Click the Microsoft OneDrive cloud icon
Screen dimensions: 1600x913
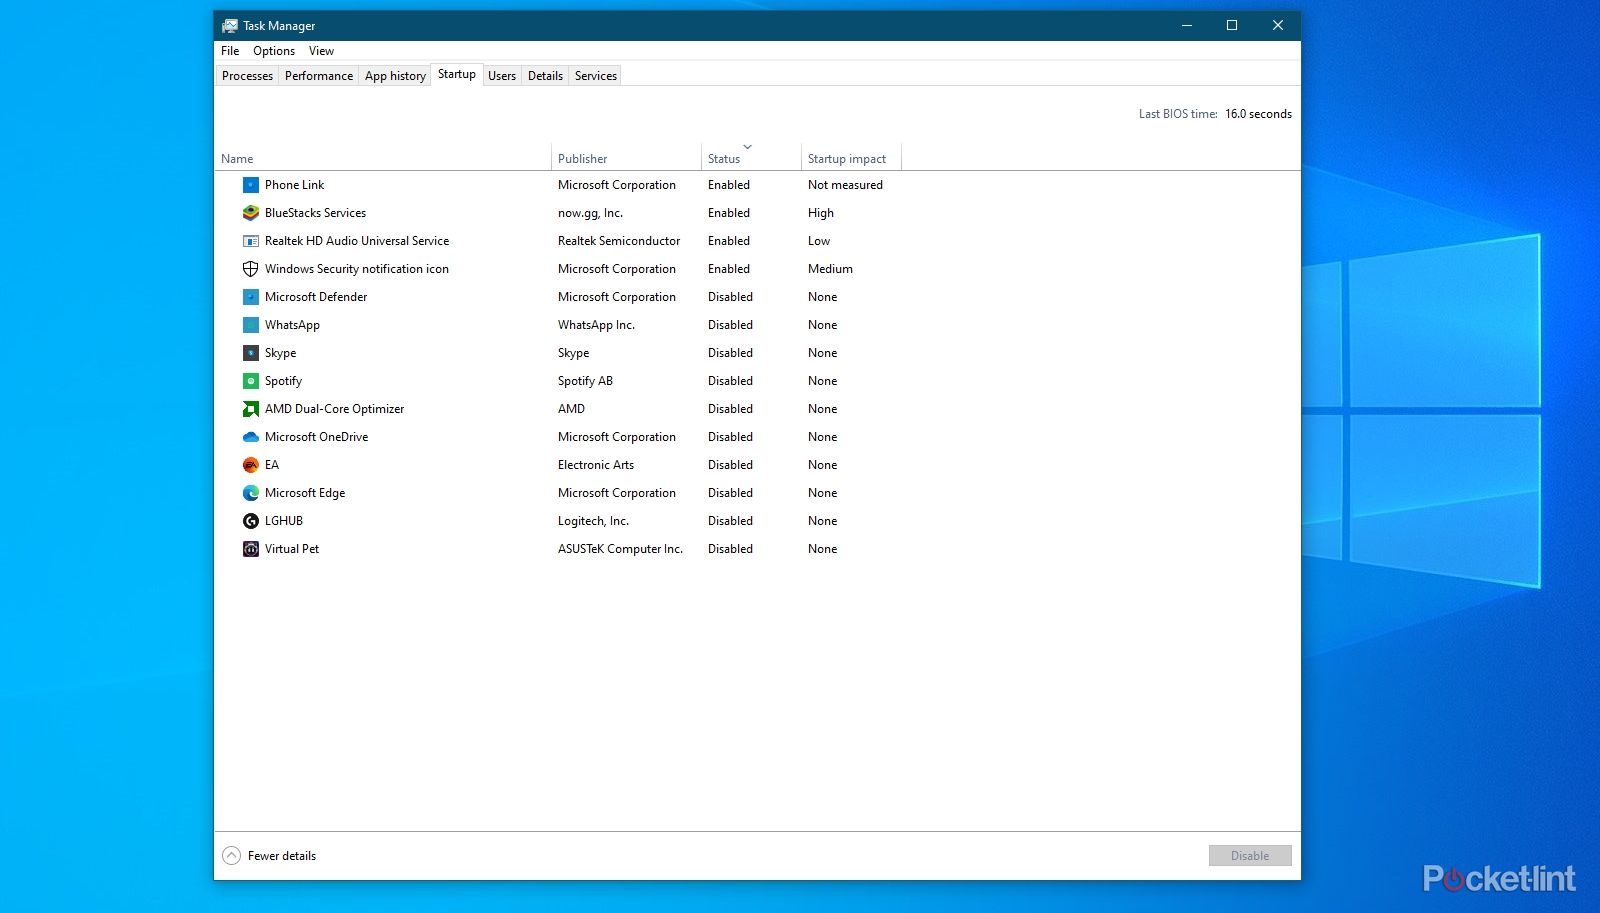(x=251, y=437)
